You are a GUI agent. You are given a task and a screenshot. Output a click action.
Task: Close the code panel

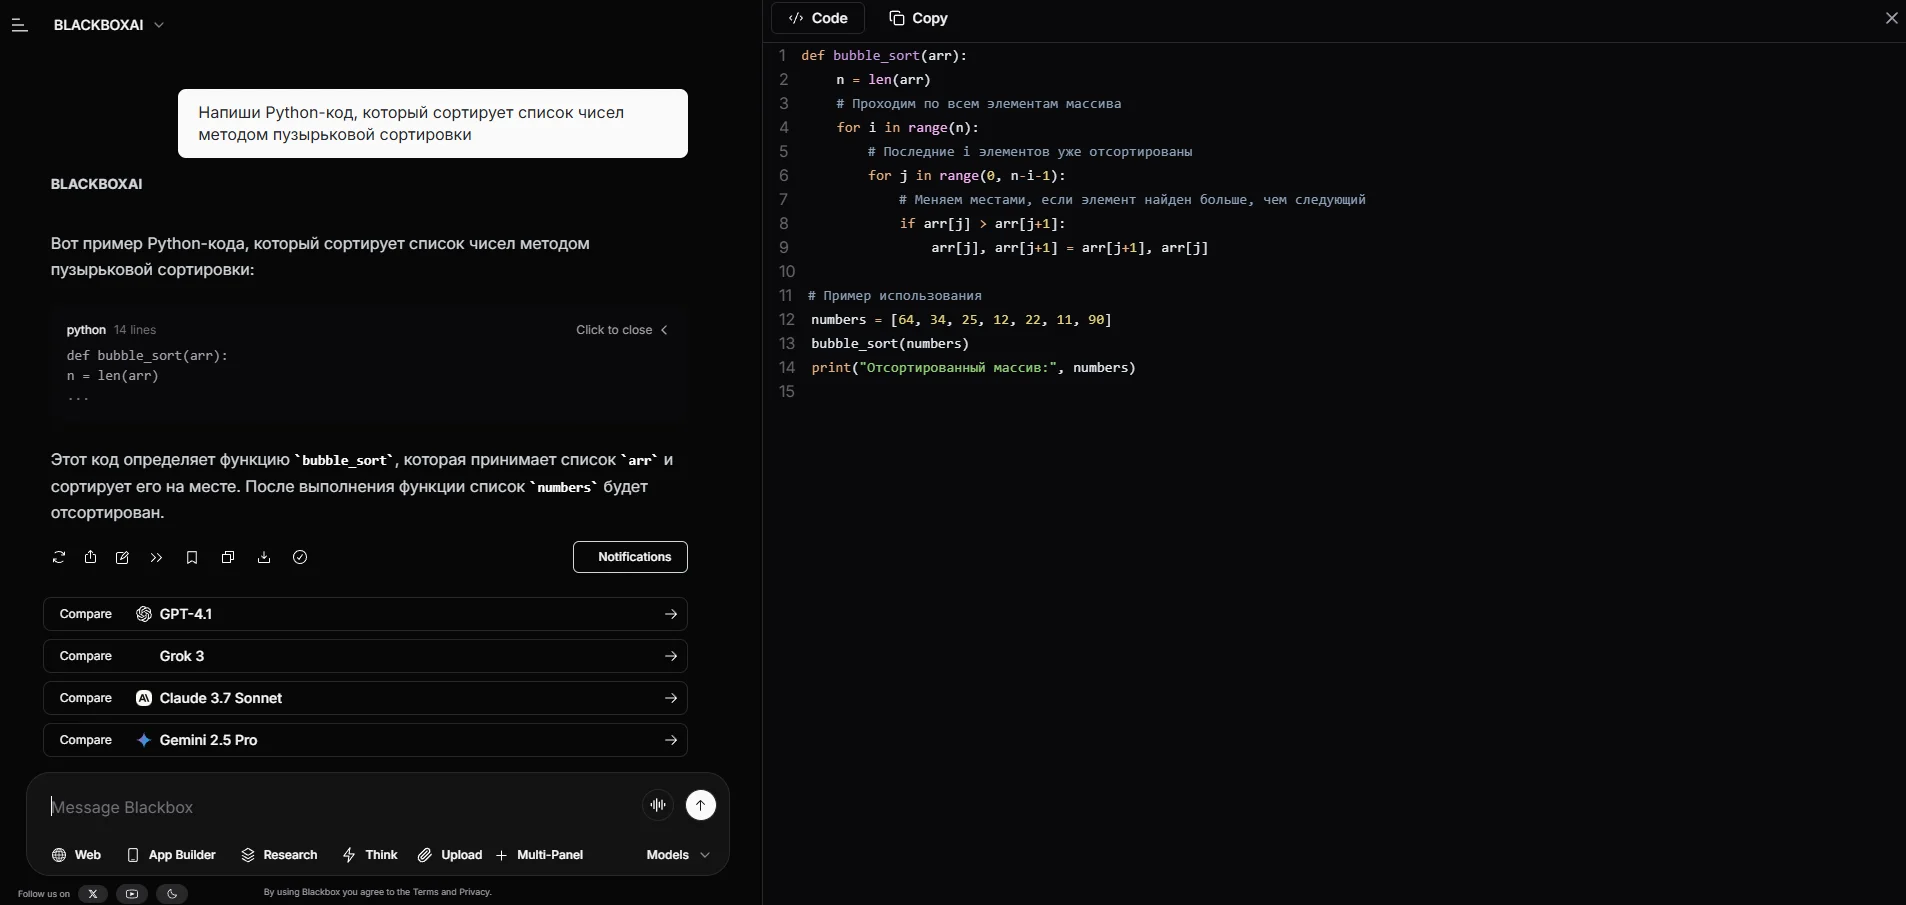click(x=1891, y=18)
